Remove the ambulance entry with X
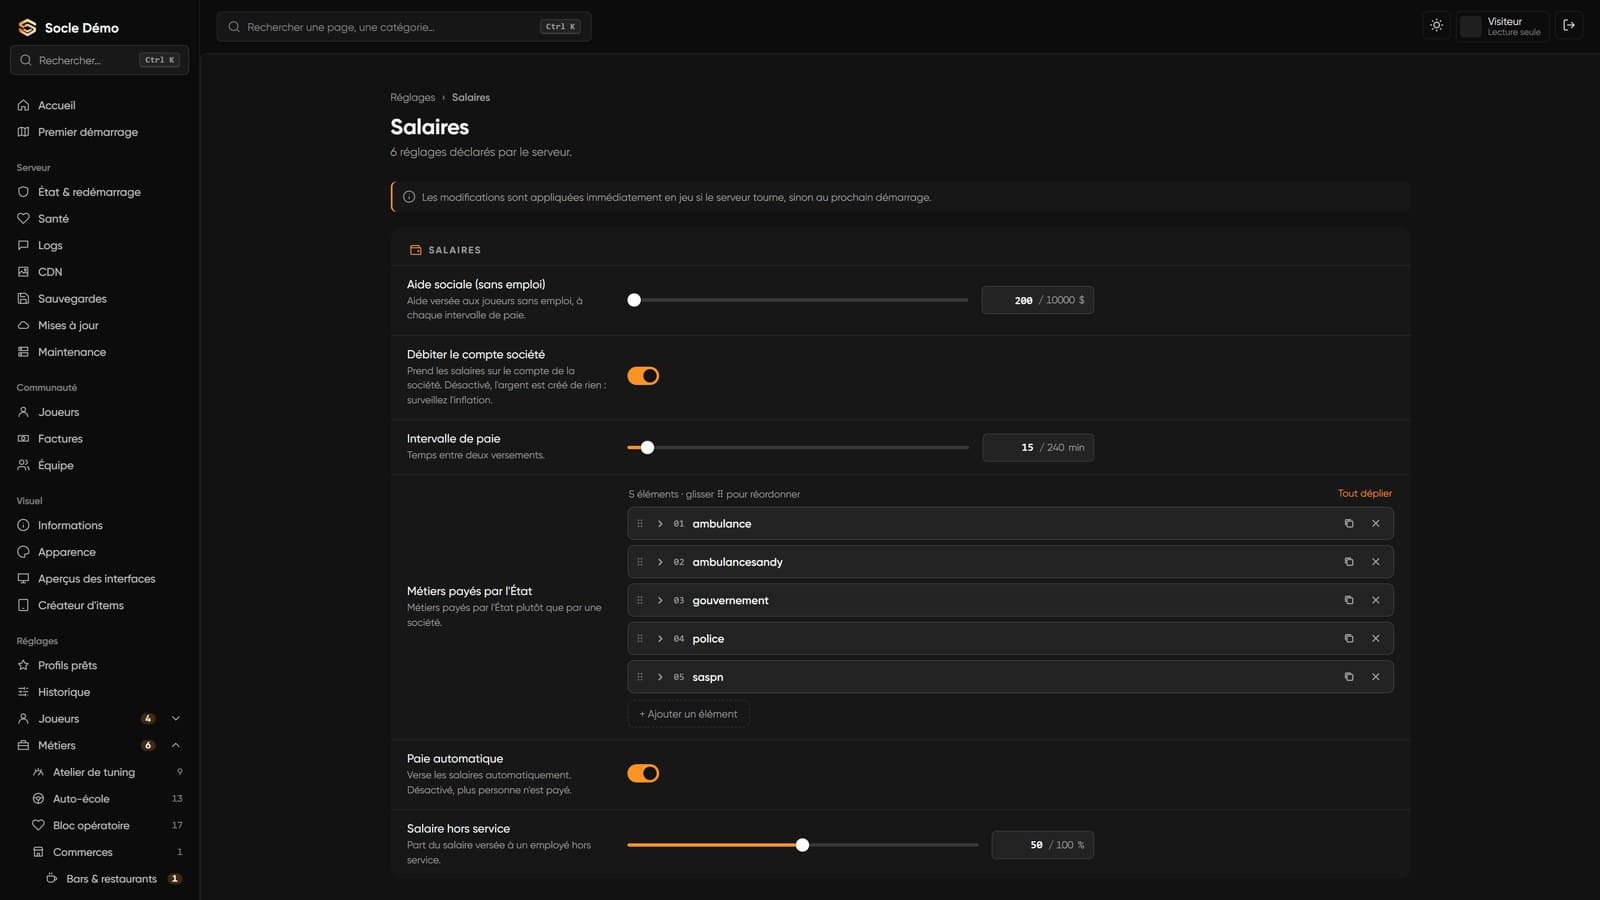Screen dimensions: 1600x900 click(1376, 524)
